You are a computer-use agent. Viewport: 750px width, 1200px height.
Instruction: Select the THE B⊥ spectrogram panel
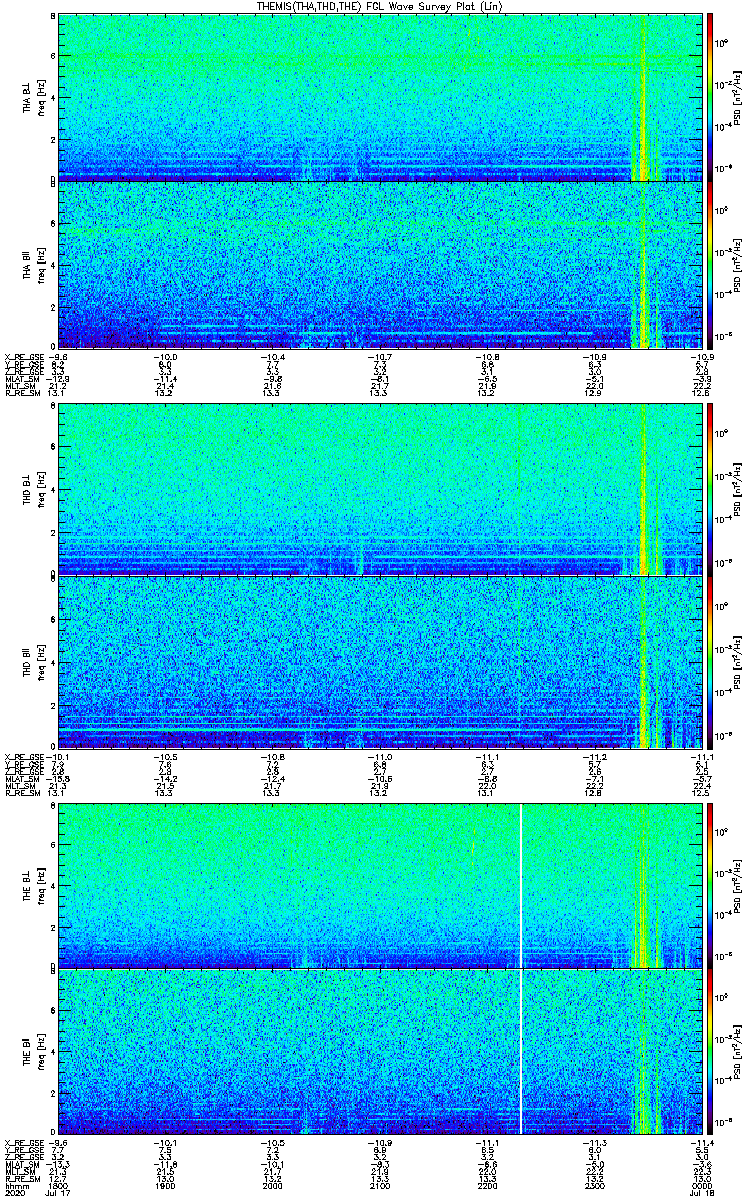tap(380, 884)
